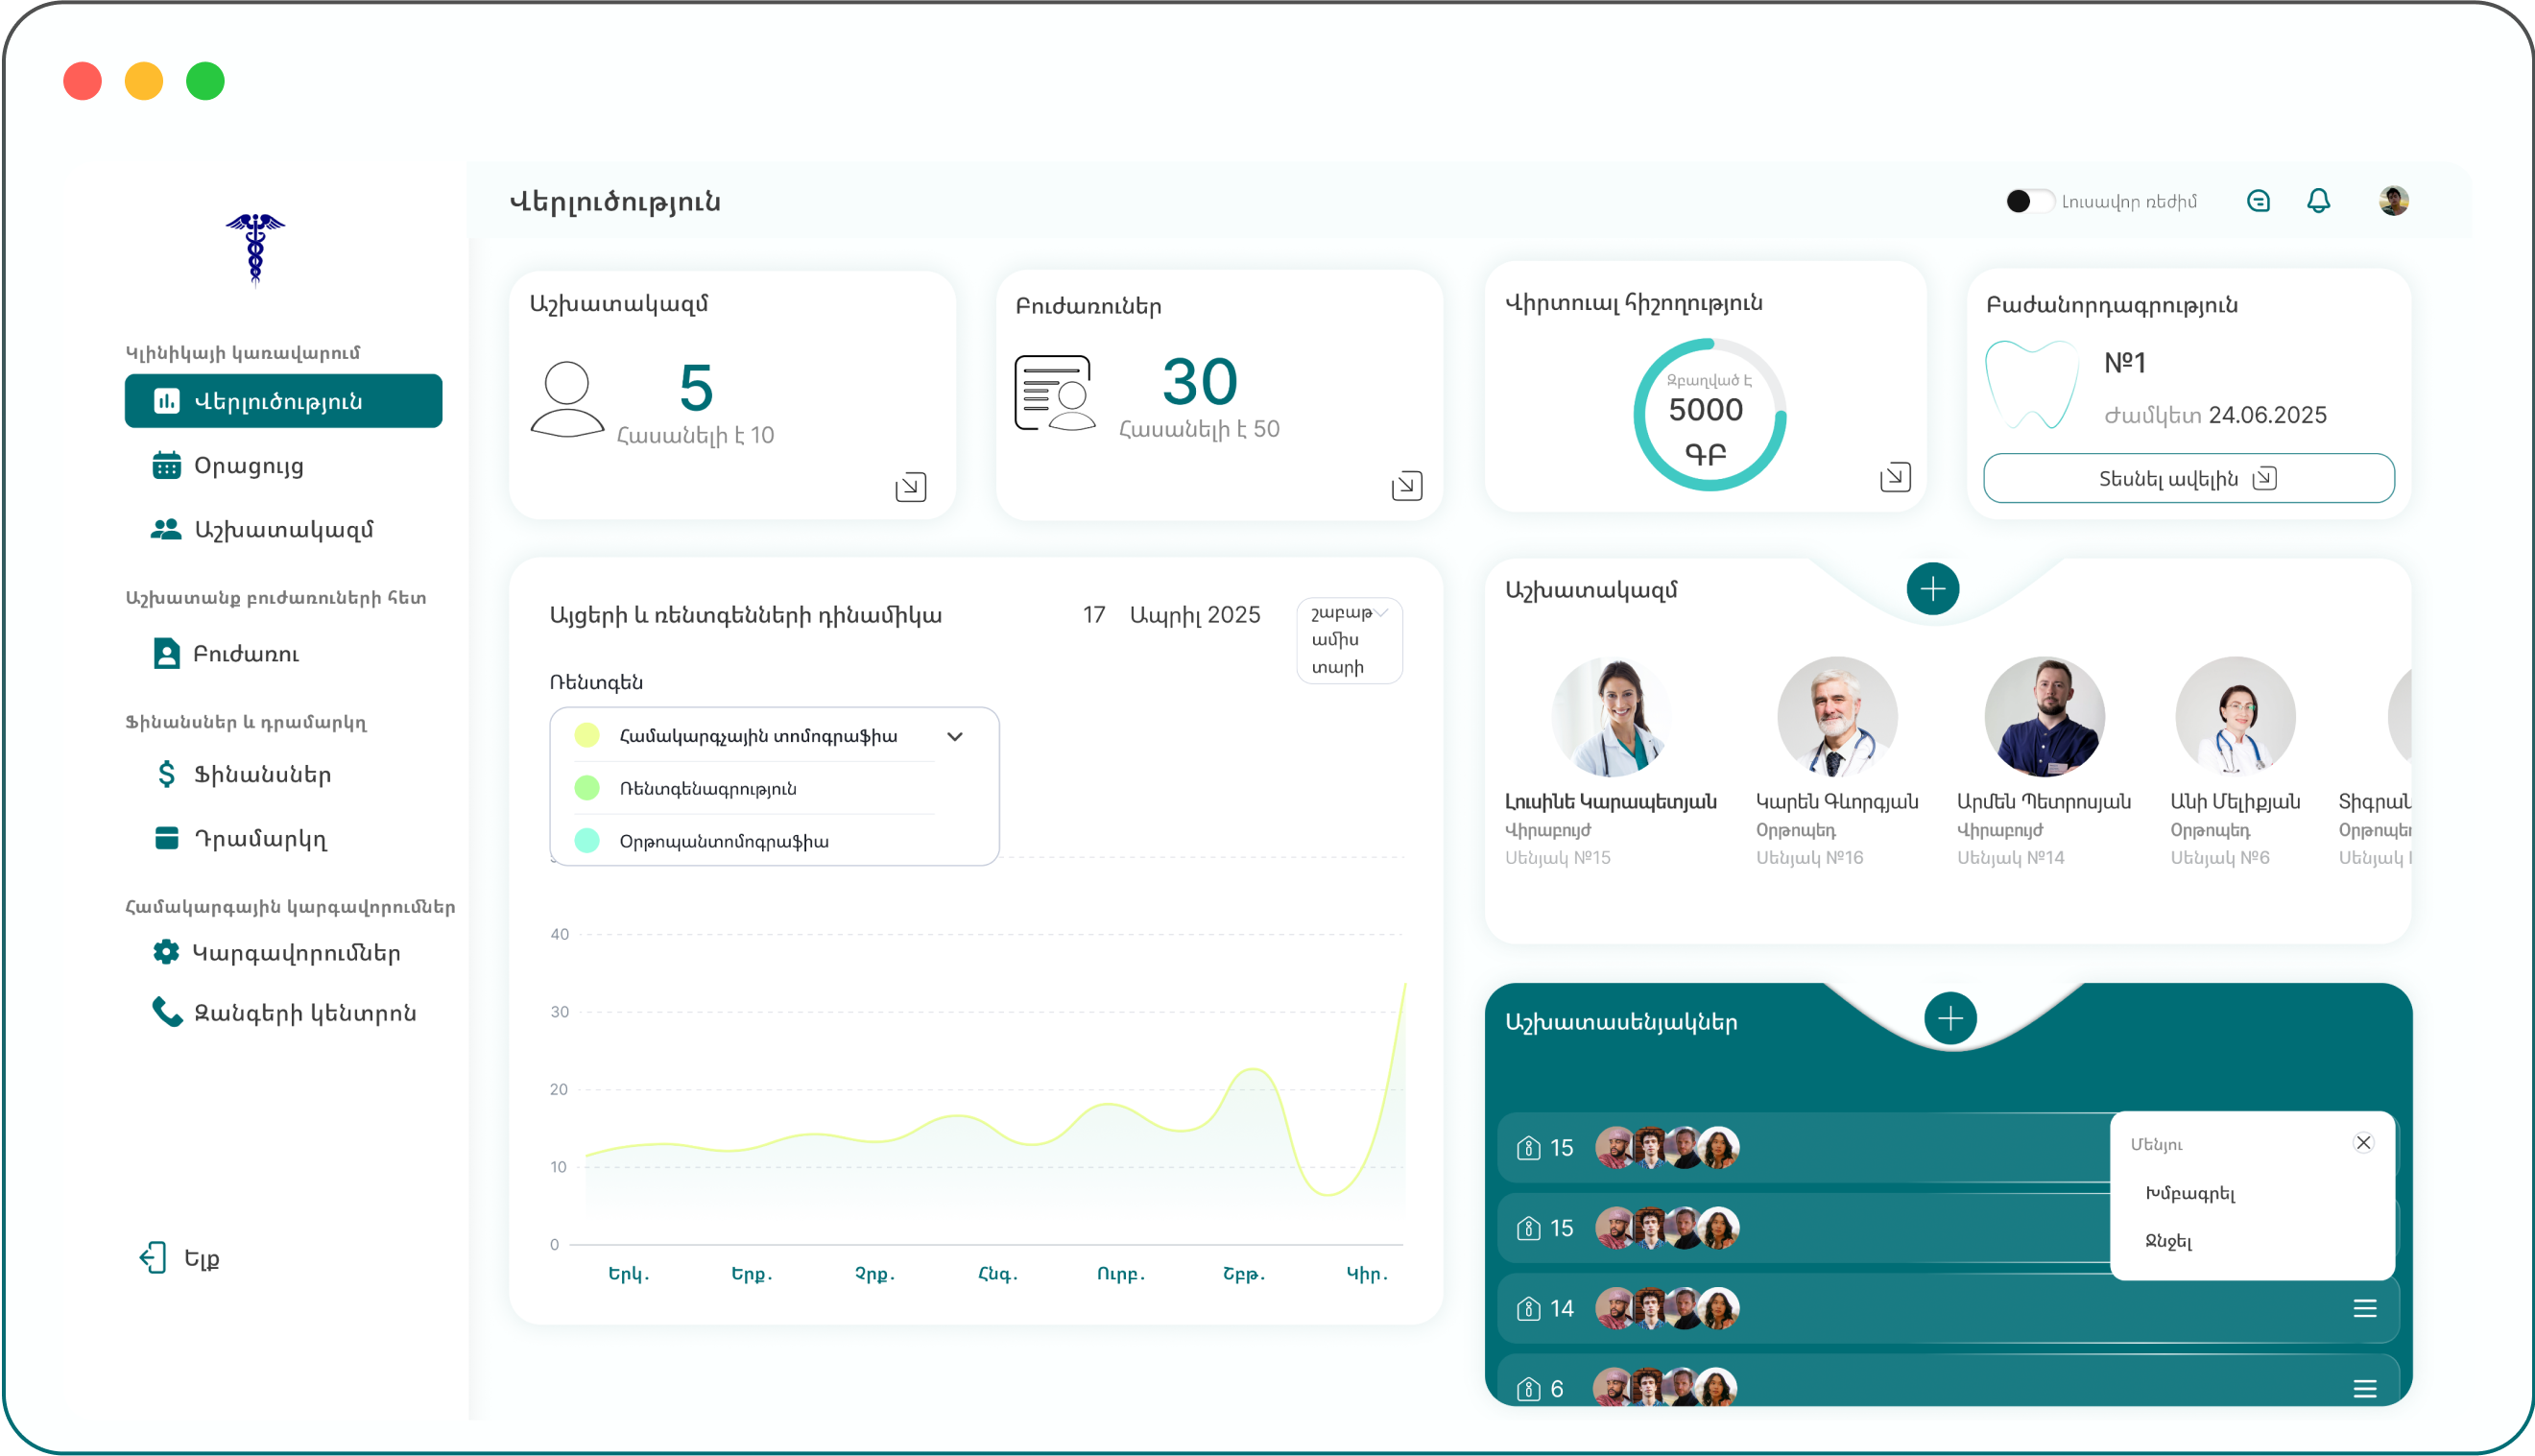Open Լուսինե Կարապետյան's profile photo

(1611, 716)
